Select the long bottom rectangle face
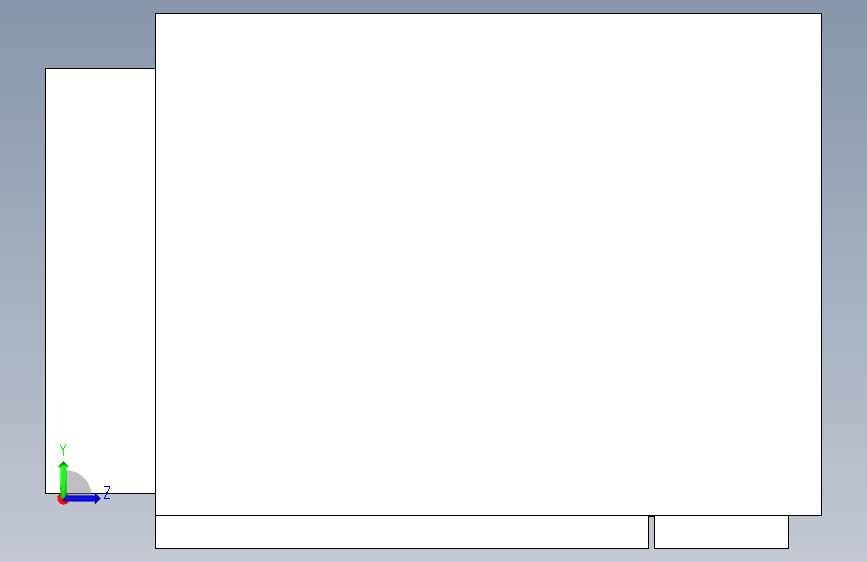Viewport: 867px width, 562px height. coord(402,532)
